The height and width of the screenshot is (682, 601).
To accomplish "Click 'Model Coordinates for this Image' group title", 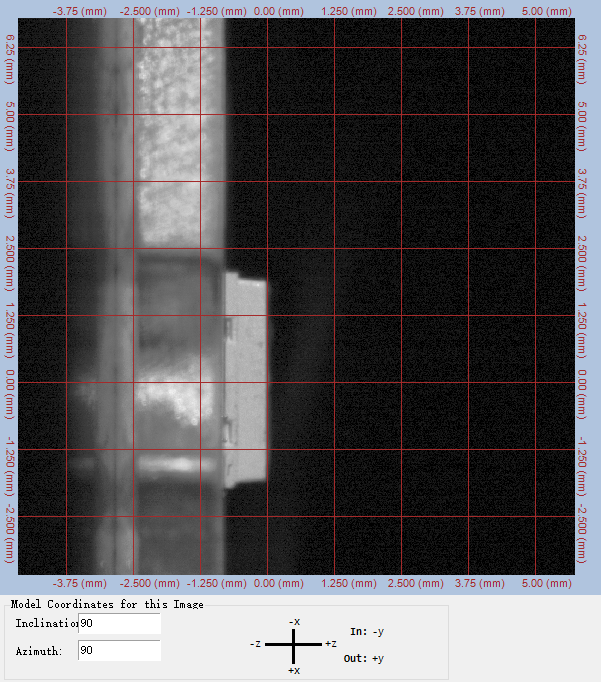I will 106,604.
